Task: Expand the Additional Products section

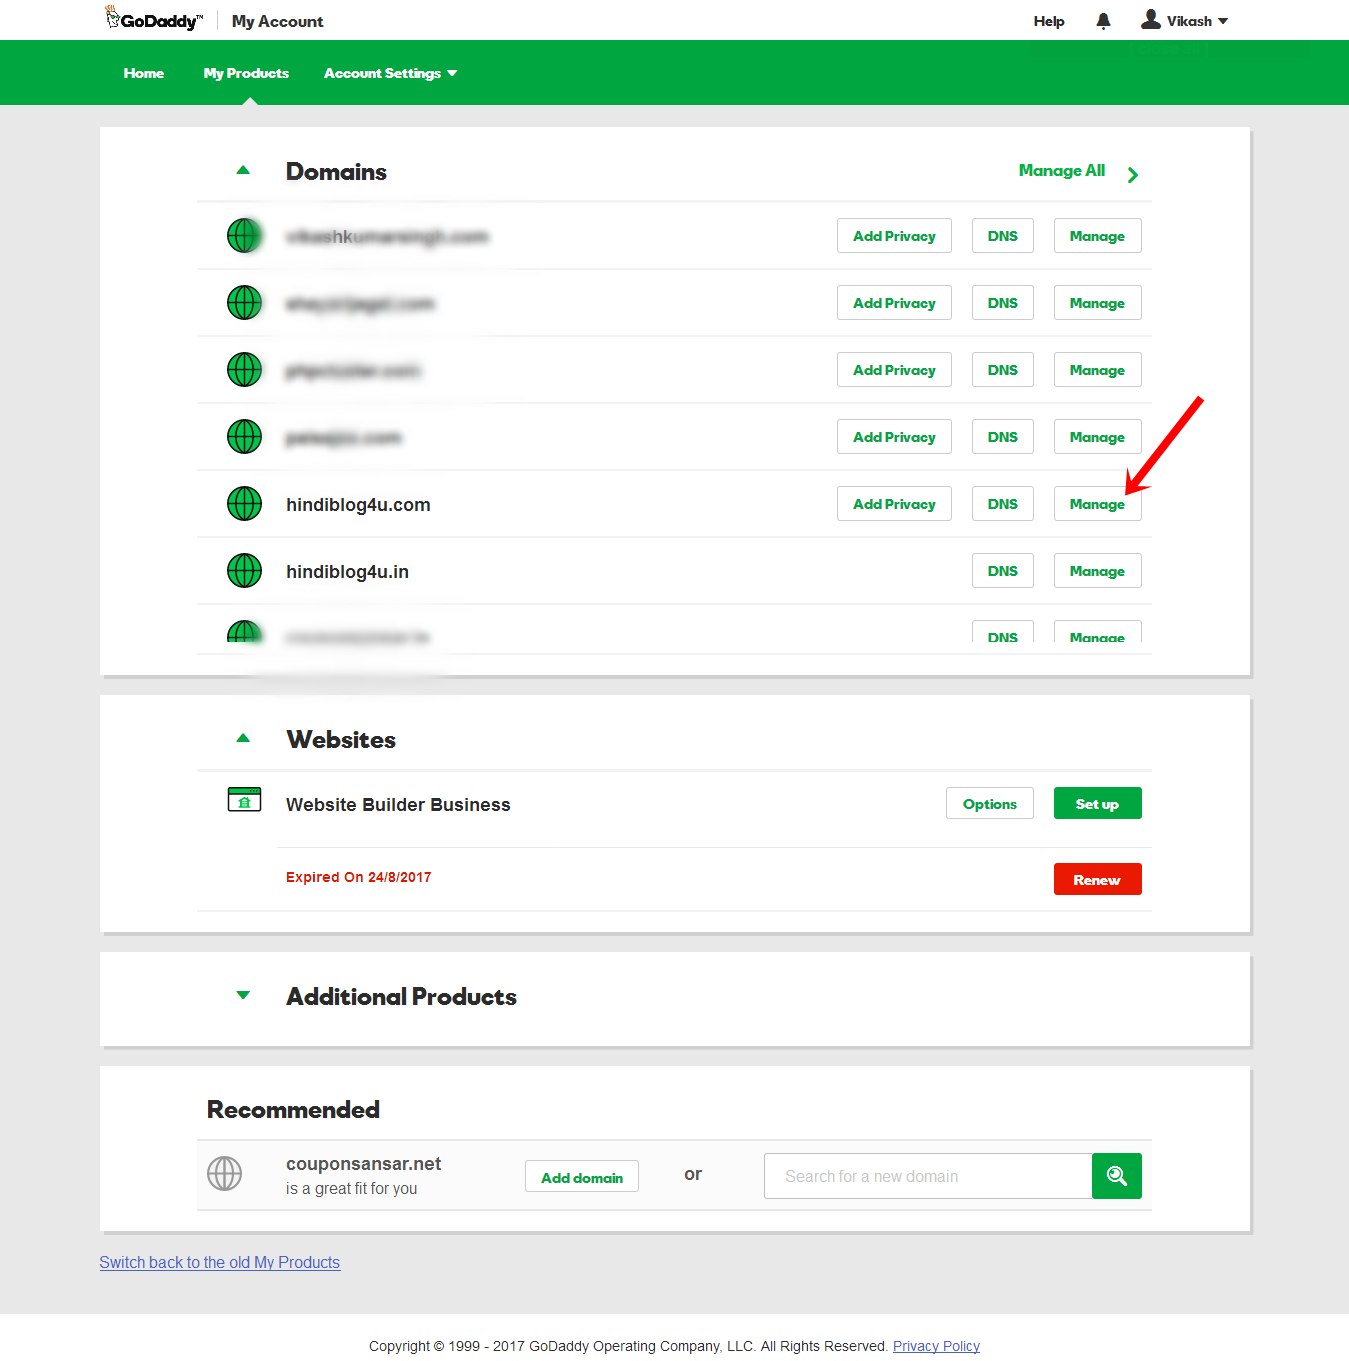Action: 243,996
